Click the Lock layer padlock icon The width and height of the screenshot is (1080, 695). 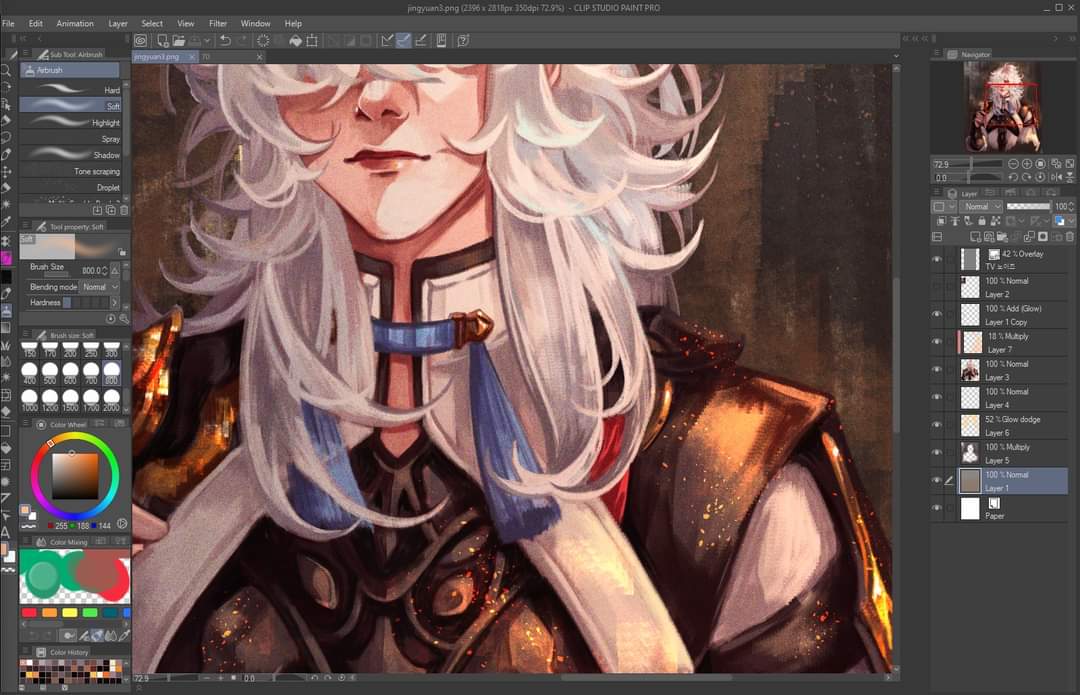point(982,221)
